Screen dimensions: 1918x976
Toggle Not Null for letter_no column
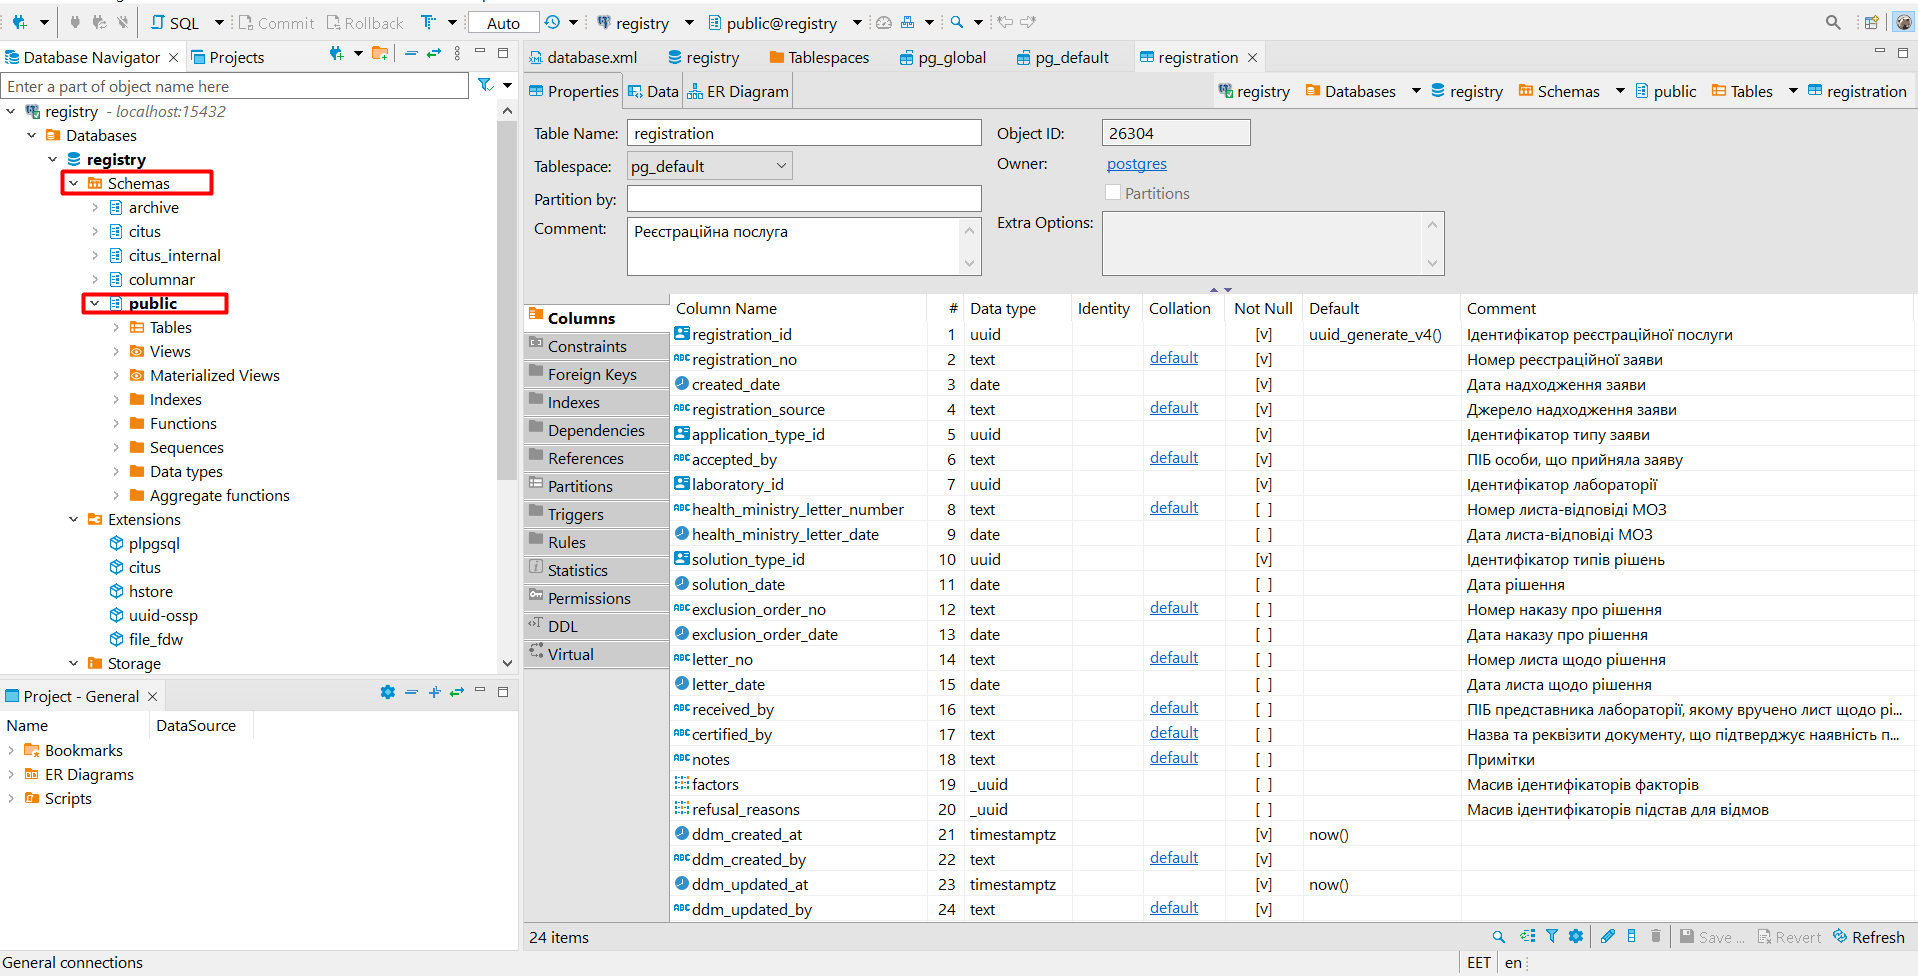(x=1264, y=659)
